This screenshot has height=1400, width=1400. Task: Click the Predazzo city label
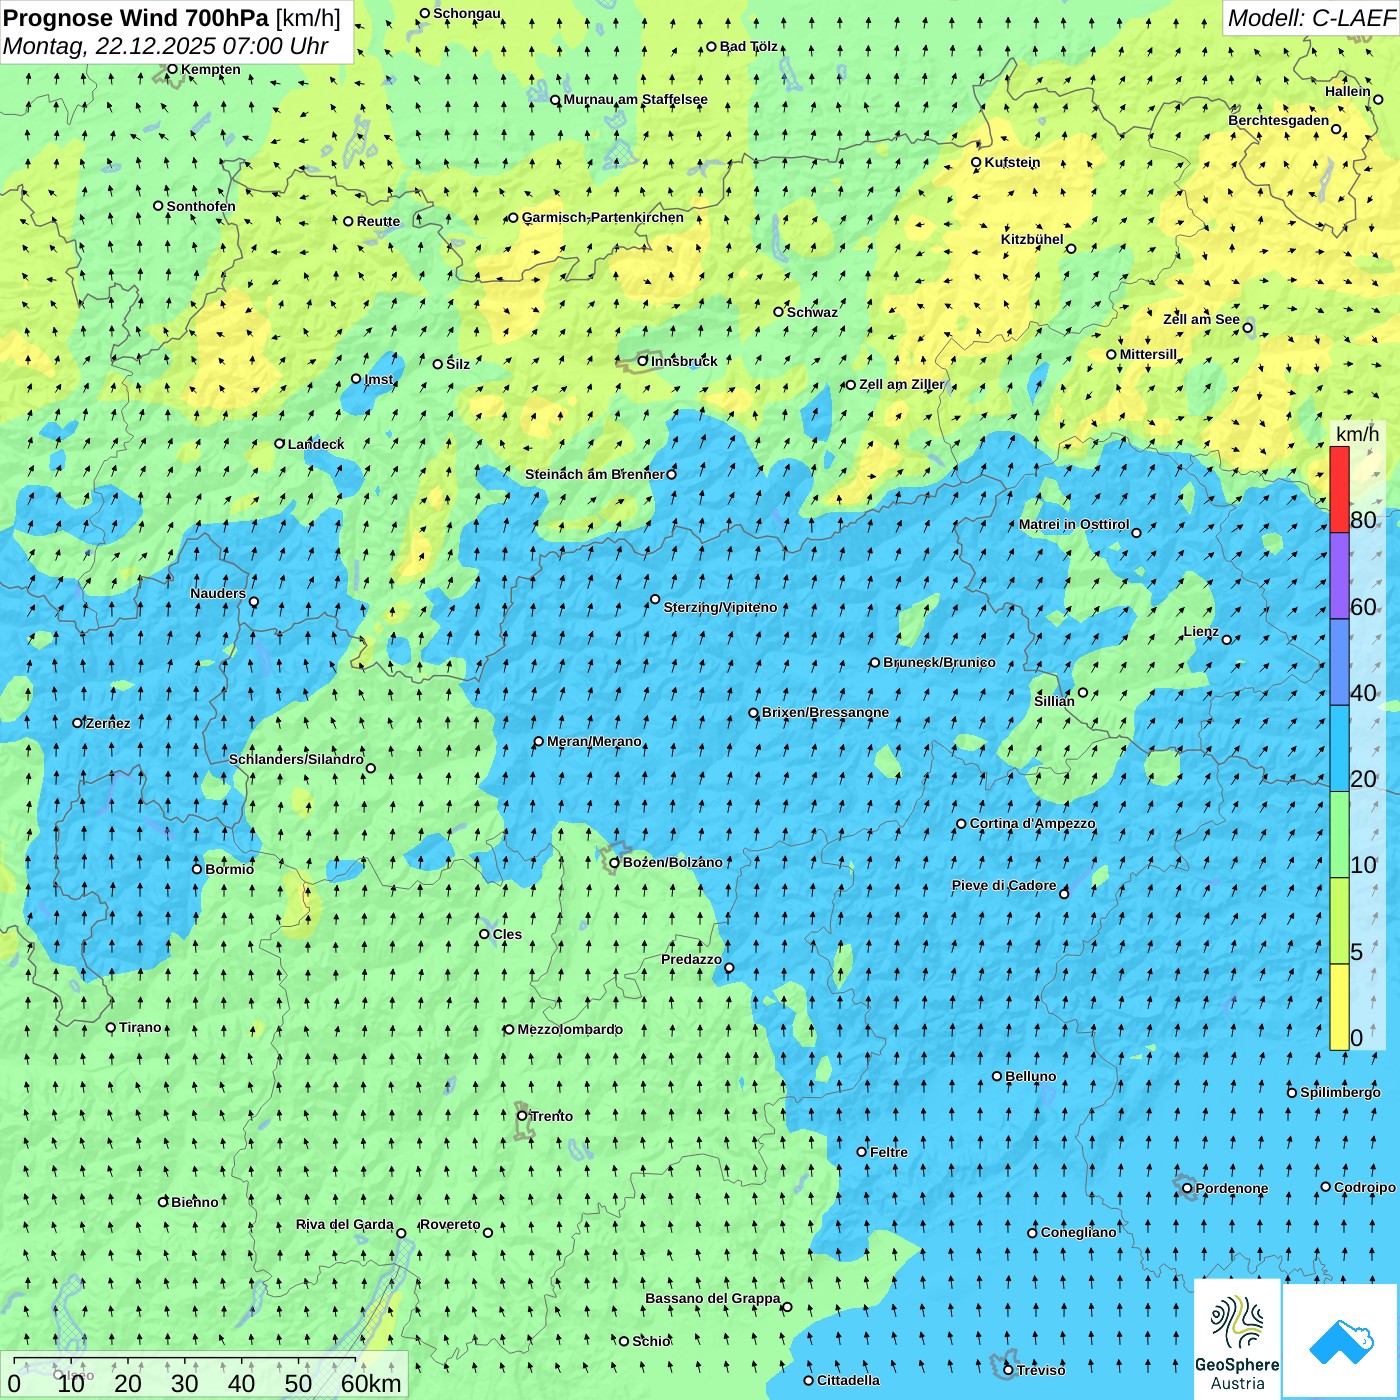tap(691, 959)
